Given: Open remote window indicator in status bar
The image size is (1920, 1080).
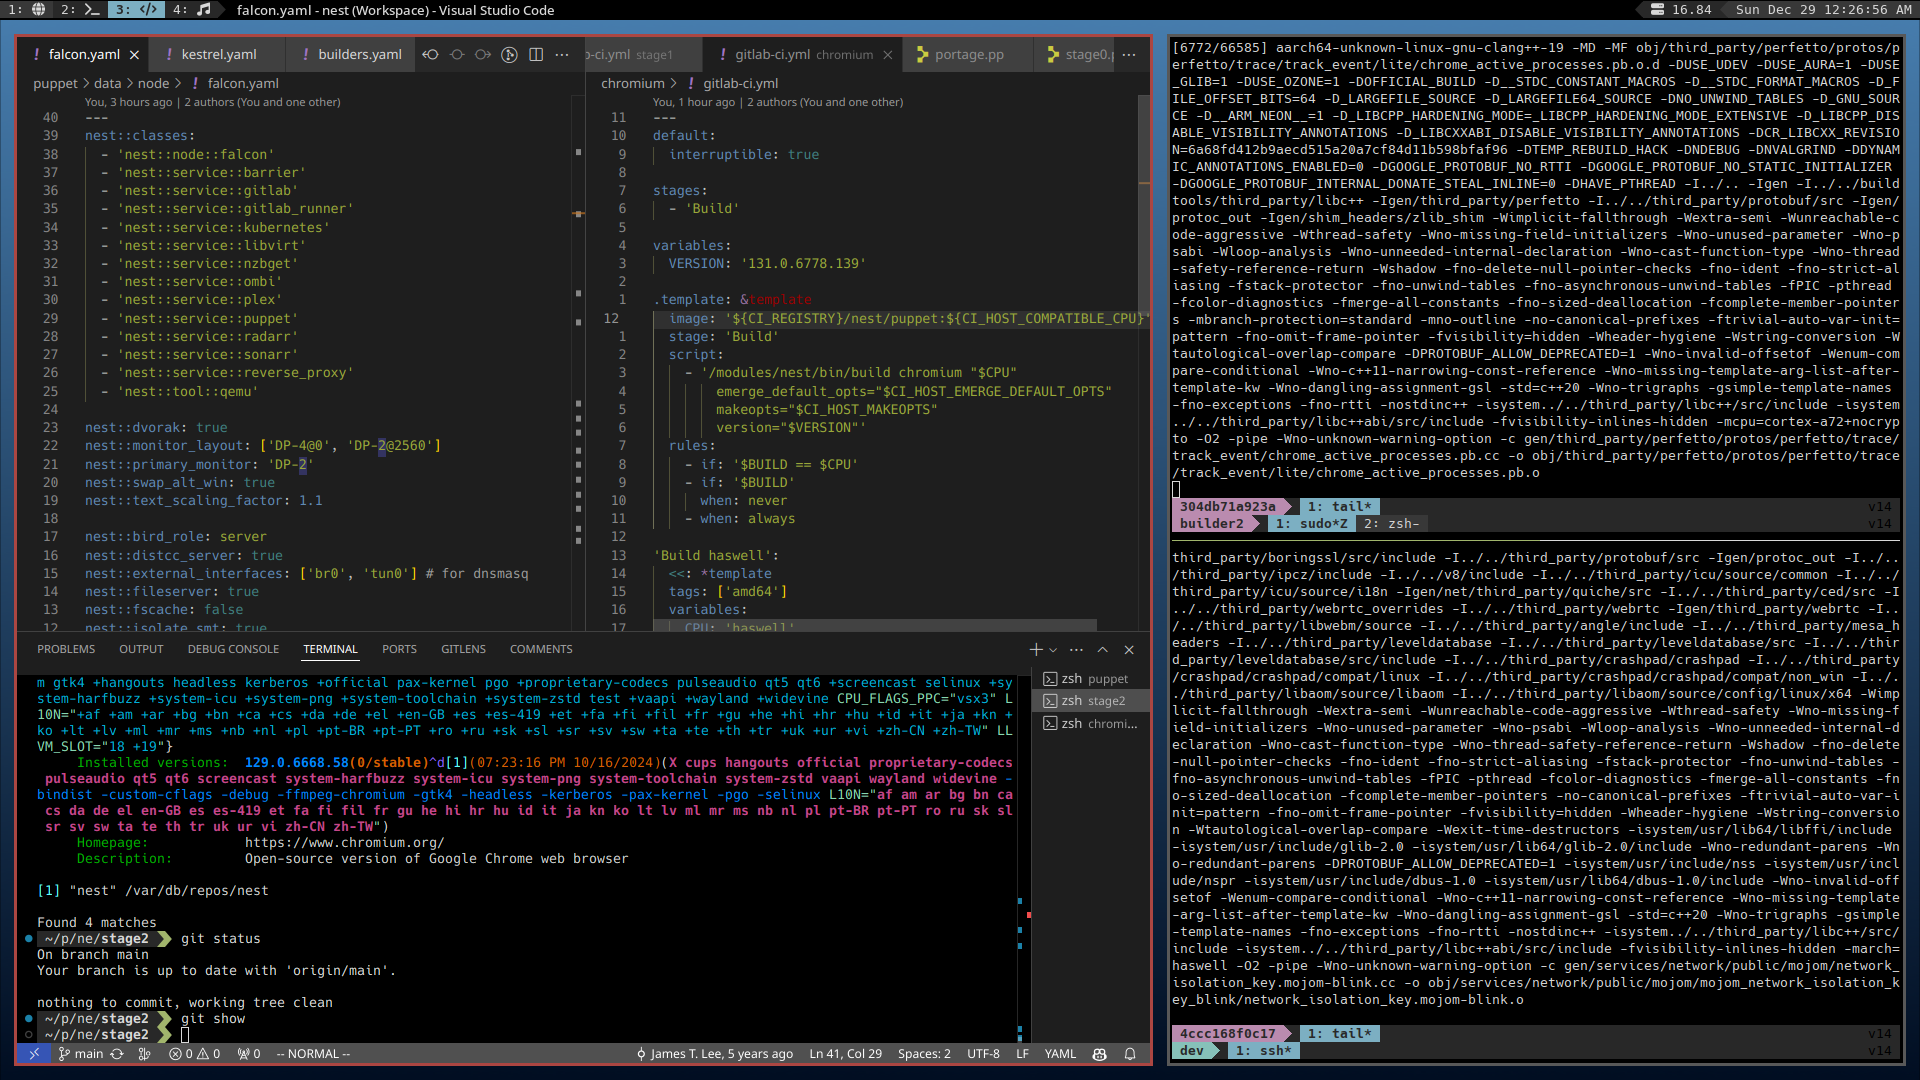Looking at the screenshot, I should pos(34,1054).
